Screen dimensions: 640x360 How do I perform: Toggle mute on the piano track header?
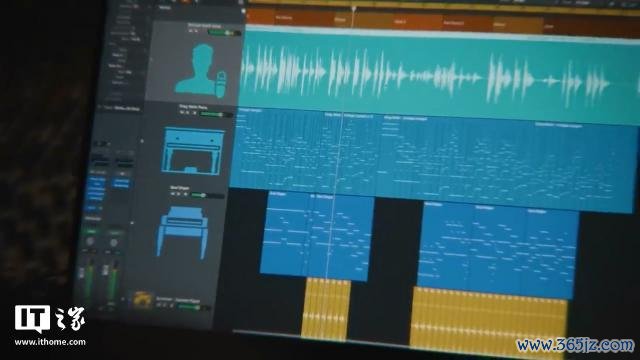[x=182, y=112]
